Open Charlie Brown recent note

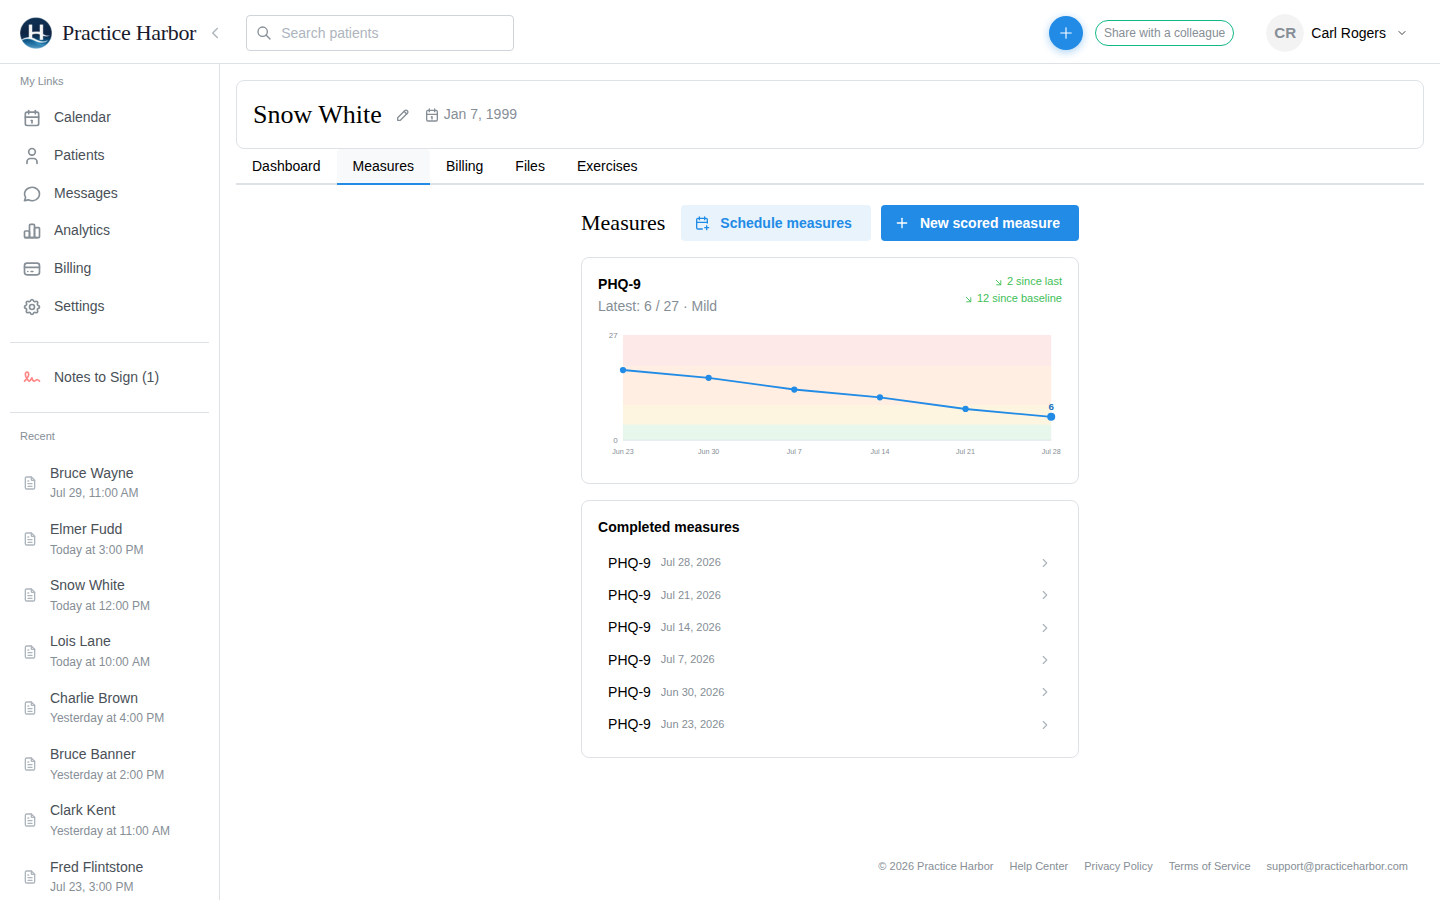(110, 707)
